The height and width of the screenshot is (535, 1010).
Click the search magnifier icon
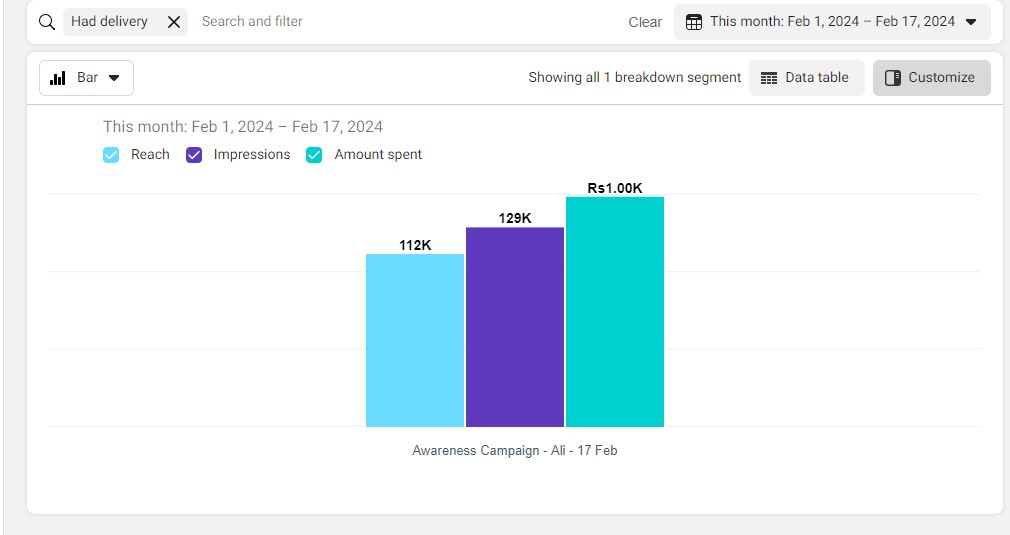47,22
